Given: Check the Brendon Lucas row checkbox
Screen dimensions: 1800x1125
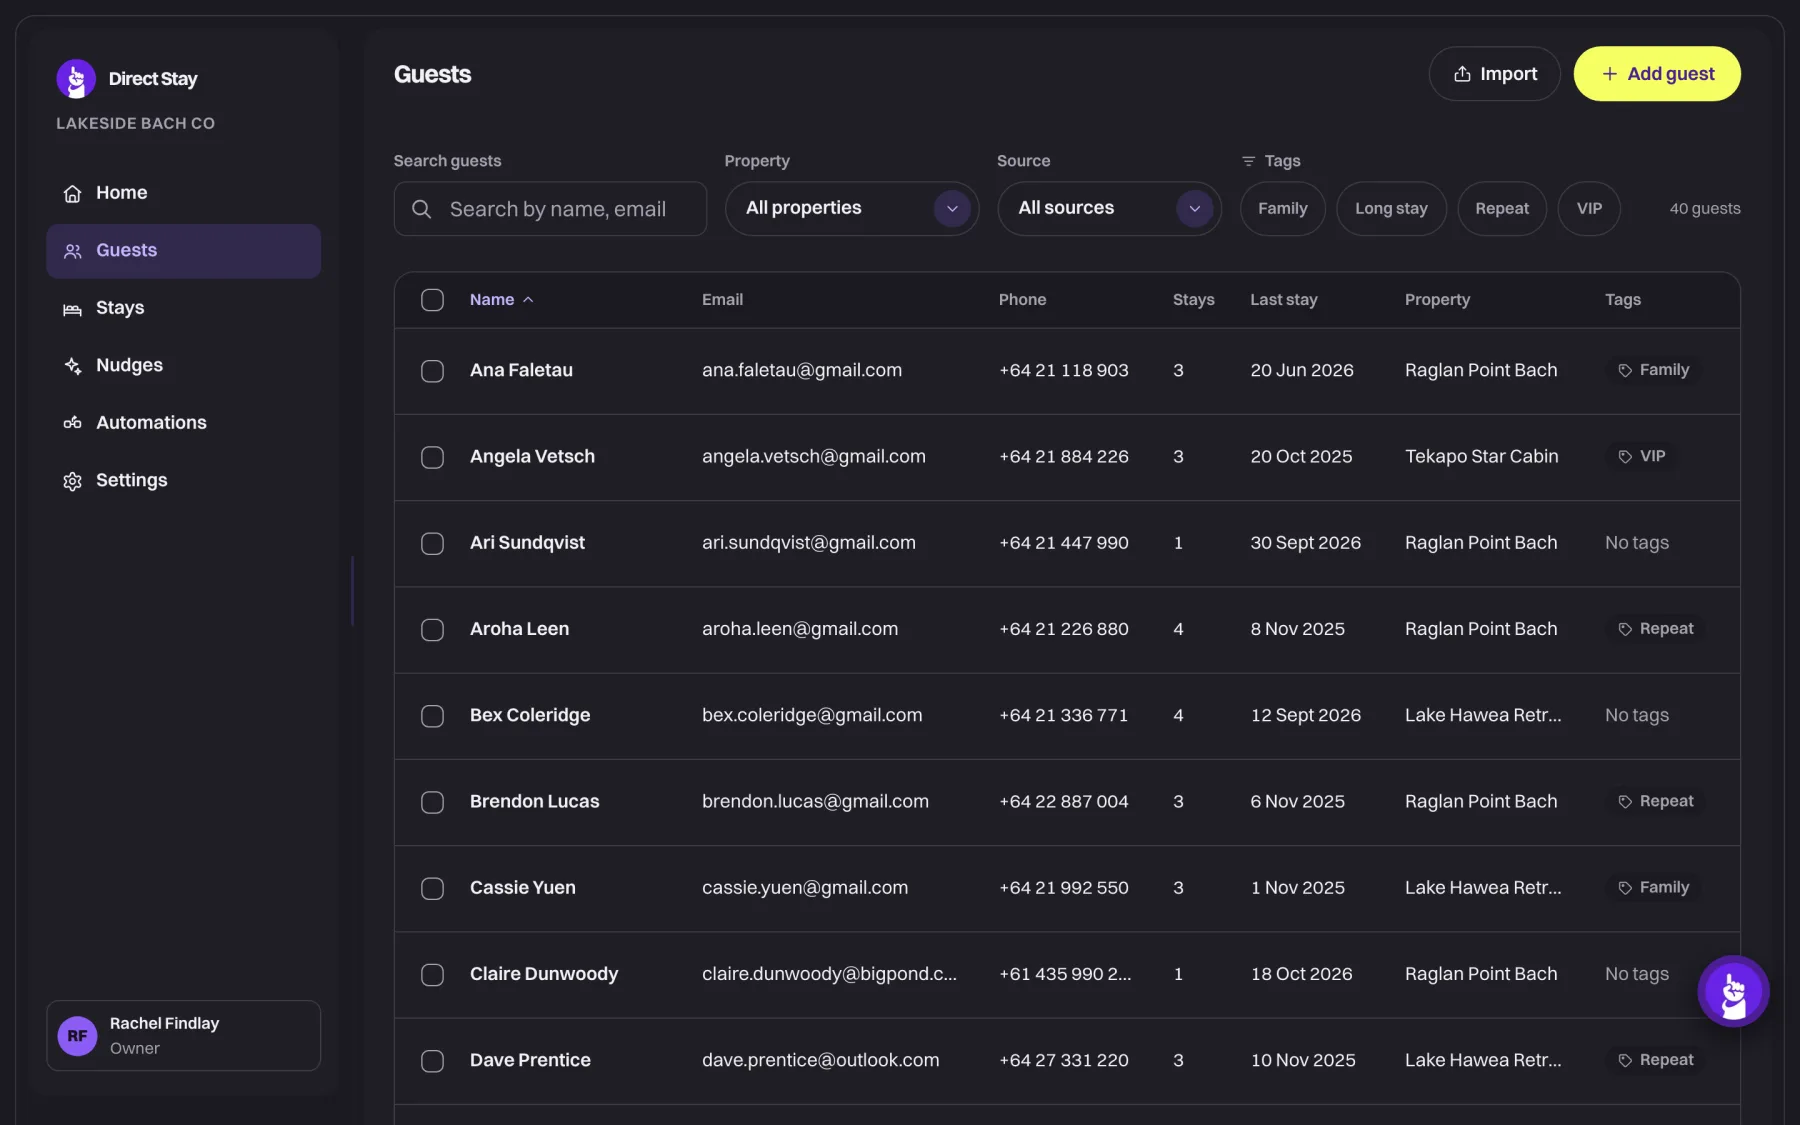Looking at the screenshot, I should [432, 802].
